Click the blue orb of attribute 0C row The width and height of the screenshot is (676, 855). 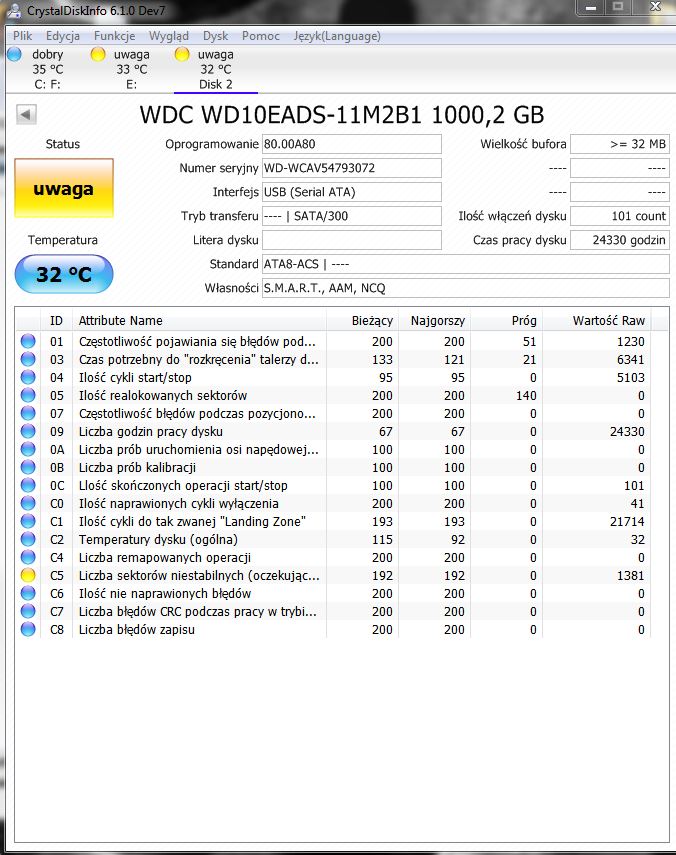point(28,485)
